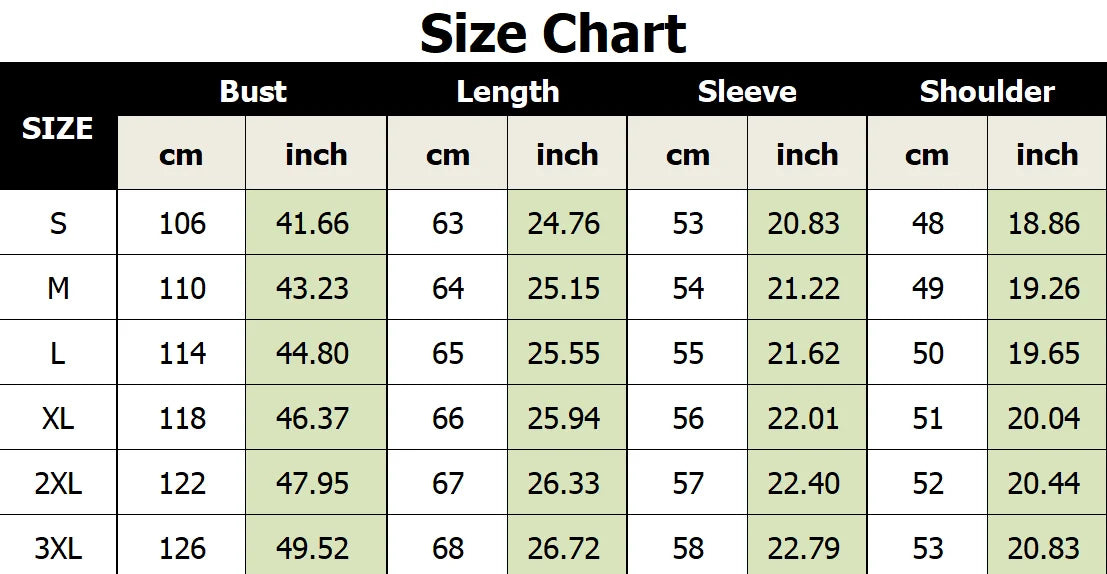Click the shoulder inch value 20.44
Viewport: 1107px width, 574px height.
(1044, 483)
